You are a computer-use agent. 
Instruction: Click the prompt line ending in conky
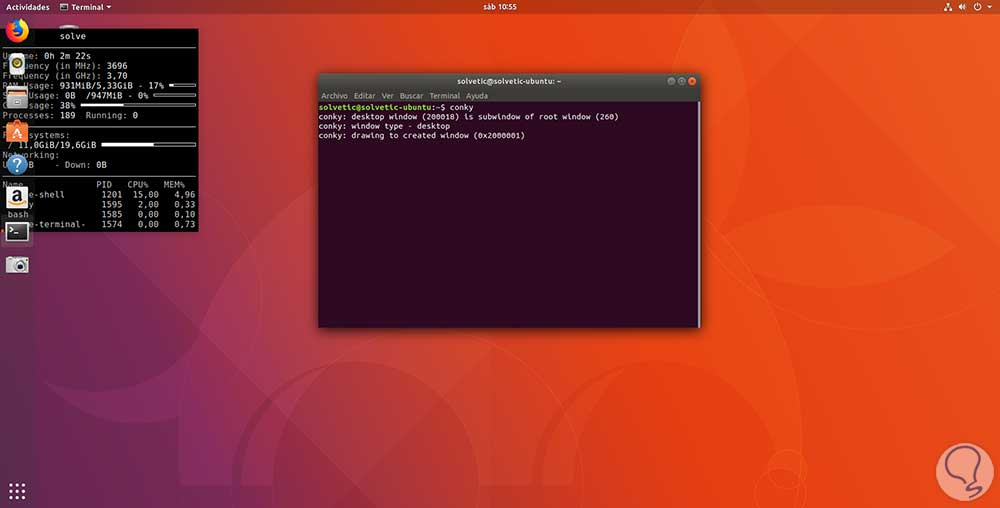396,107
